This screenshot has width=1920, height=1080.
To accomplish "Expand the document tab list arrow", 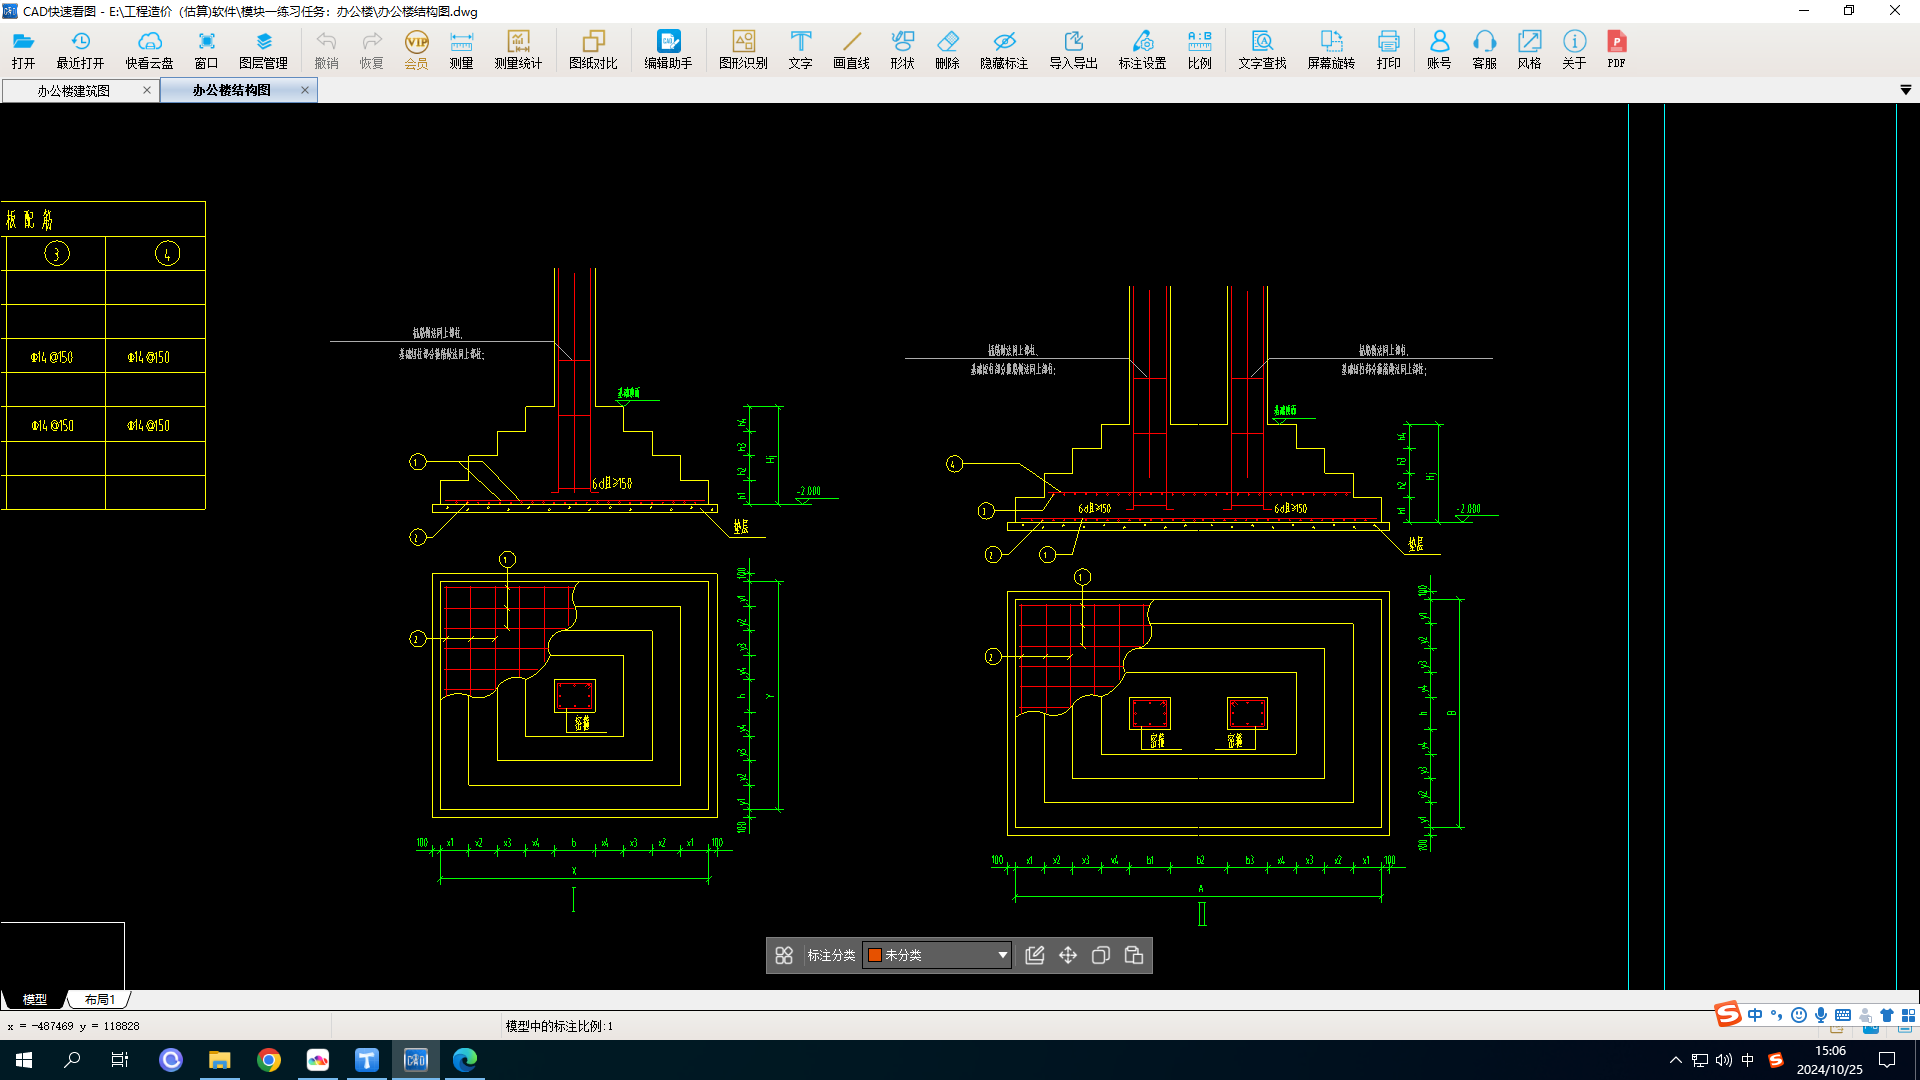I will (x=1905, y=90).
